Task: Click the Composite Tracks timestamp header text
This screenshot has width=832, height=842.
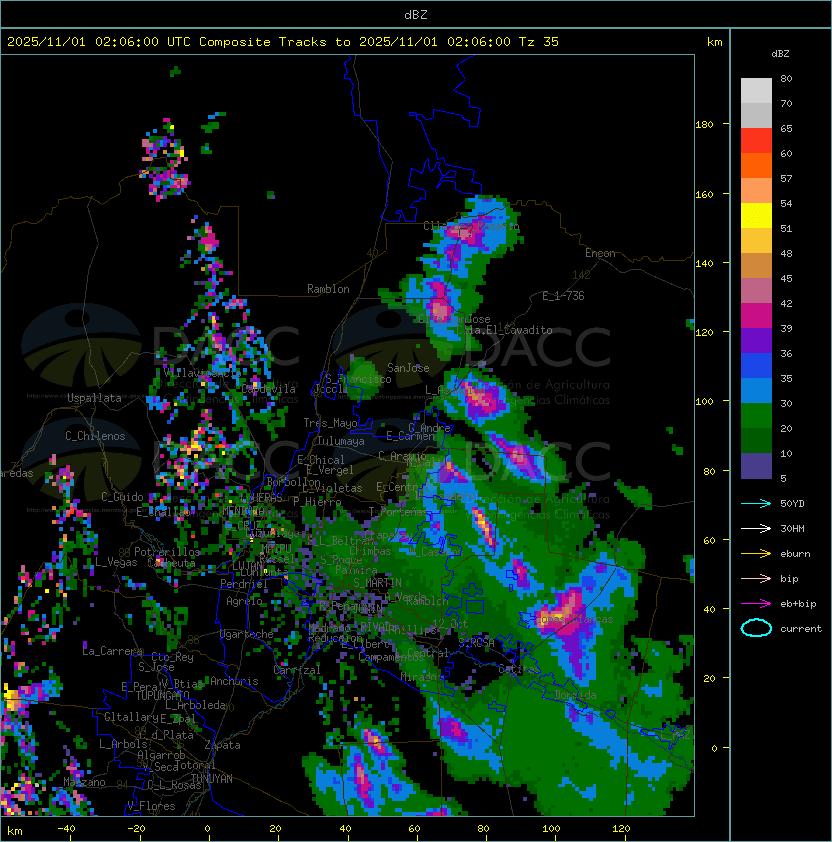Action: [x=283, y=42]
